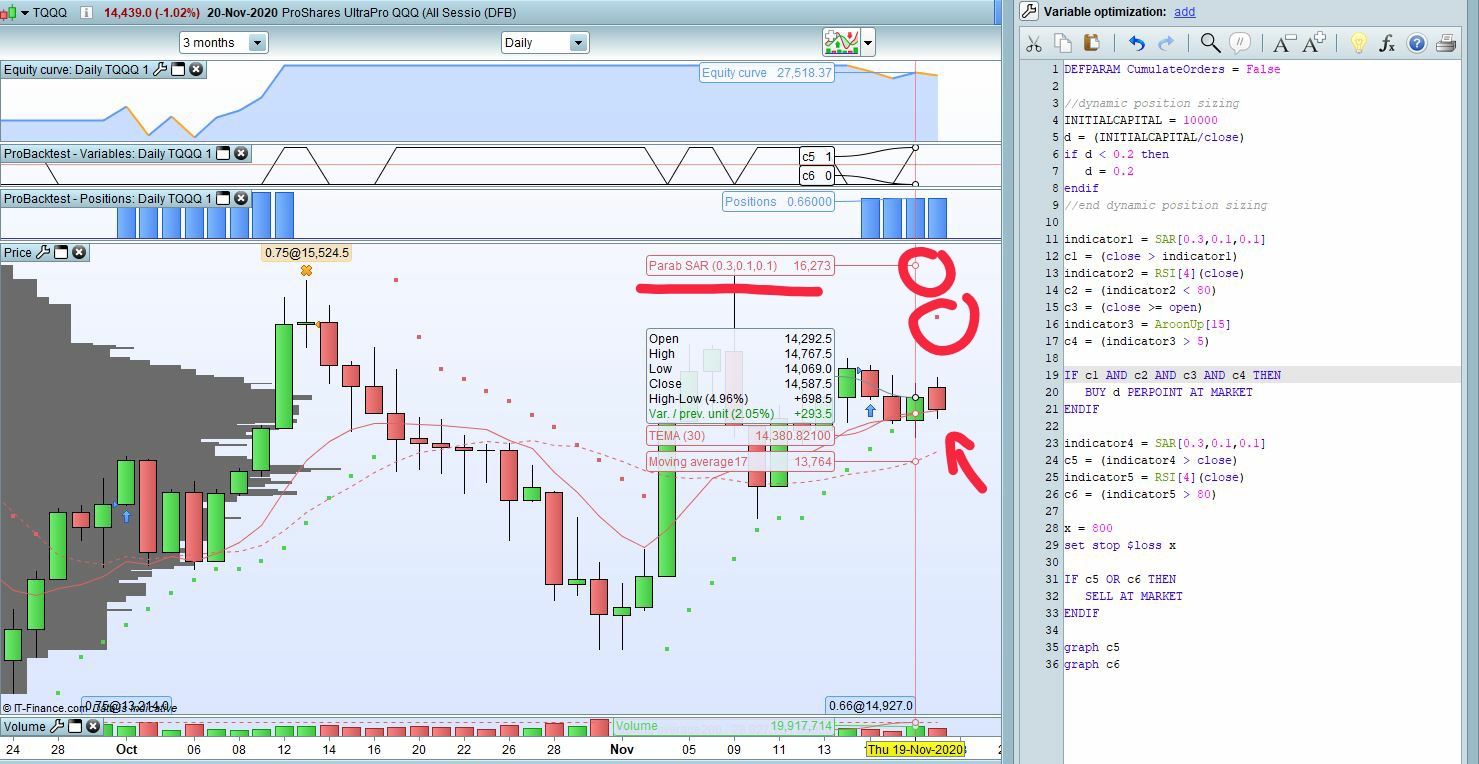
Task: Click the Volume value label
Action: click(x=724, y=726)
